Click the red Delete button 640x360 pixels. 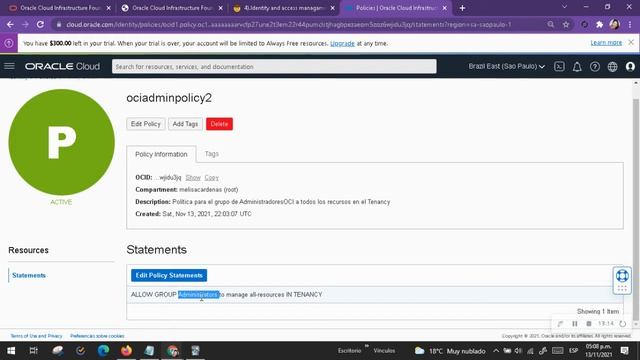[x=219, y=124]
